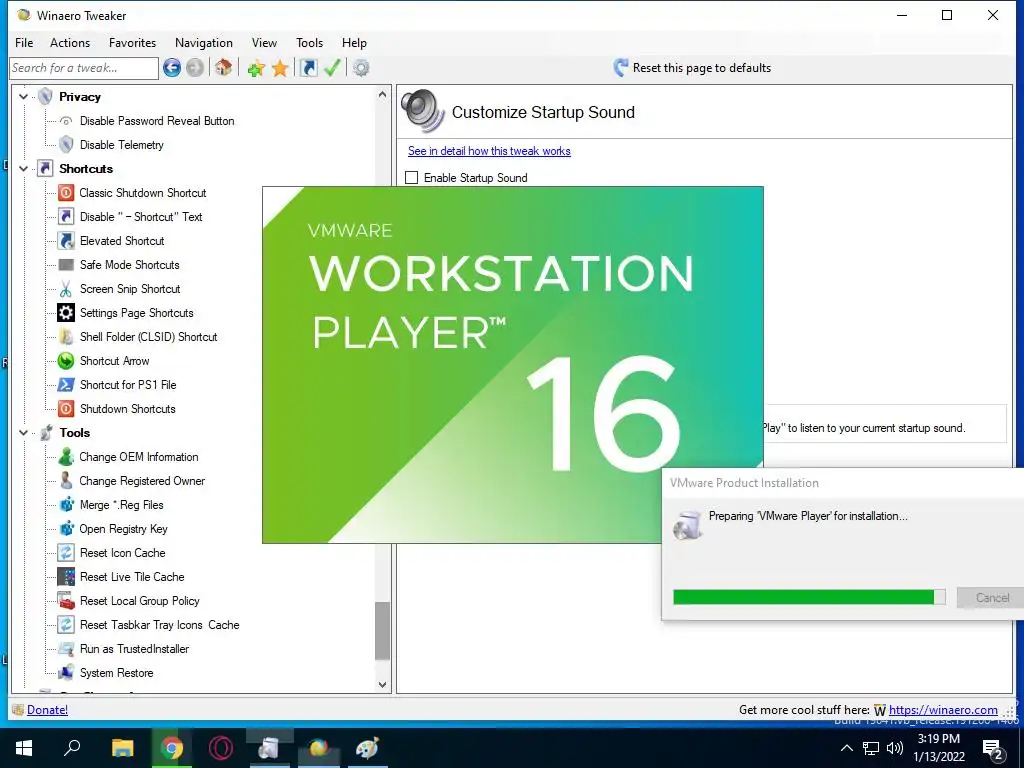Click the Search for a tweak field
The height and width of the screenshot is (768, 1024).
(84, 68)
